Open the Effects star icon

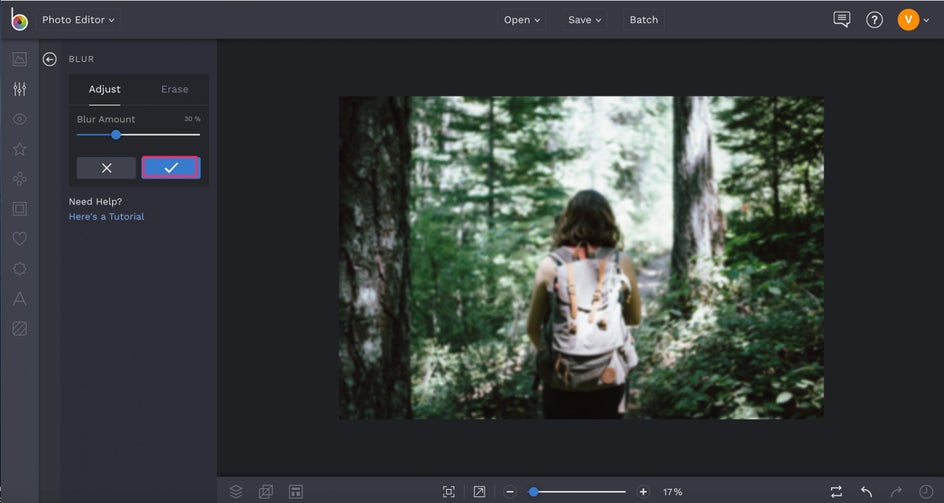pos(19,149)
